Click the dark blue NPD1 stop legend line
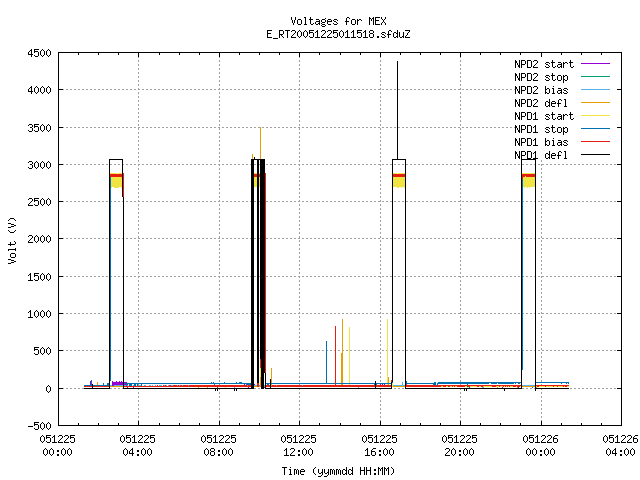This screenshot has height=480, width=640. click(x=595, y=129)
